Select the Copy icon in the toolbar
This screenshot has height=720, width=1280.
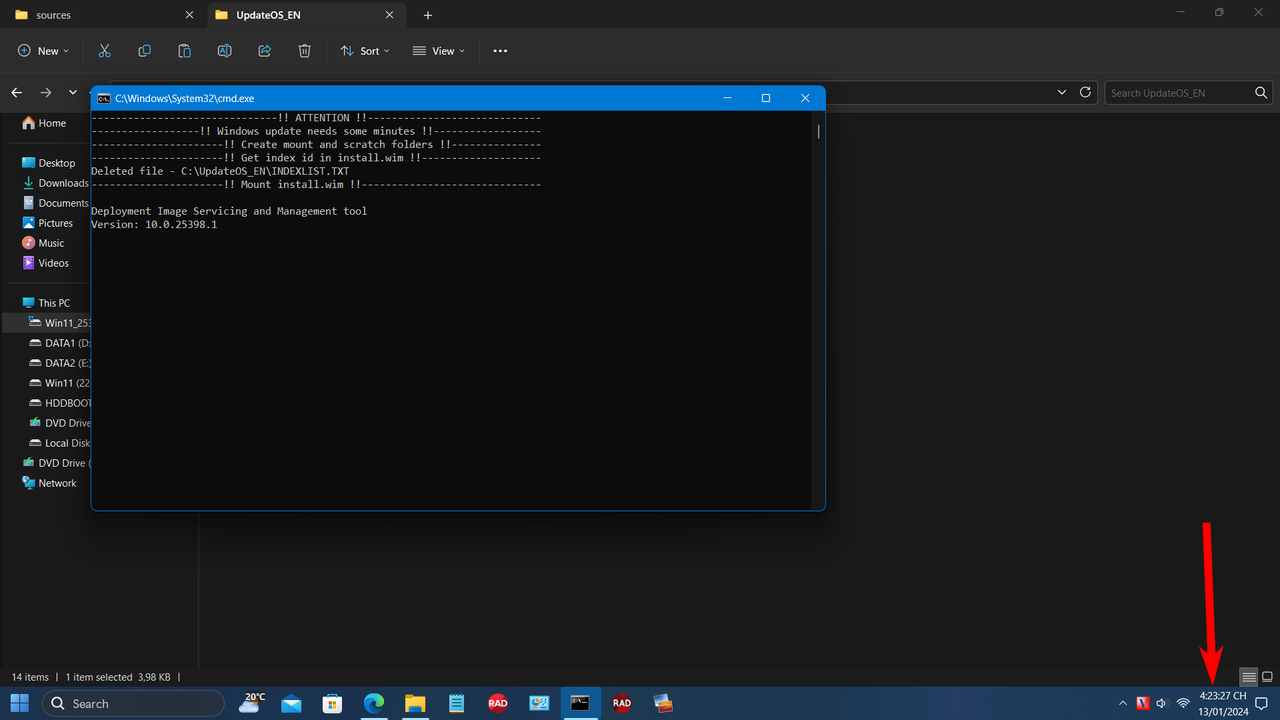[x=144, y=50]
